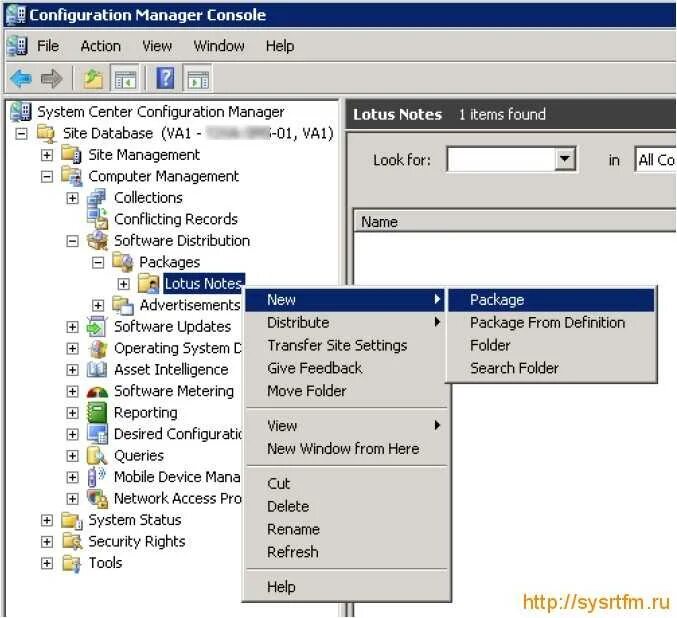Select Cut in the context menu

coord(345,484)
